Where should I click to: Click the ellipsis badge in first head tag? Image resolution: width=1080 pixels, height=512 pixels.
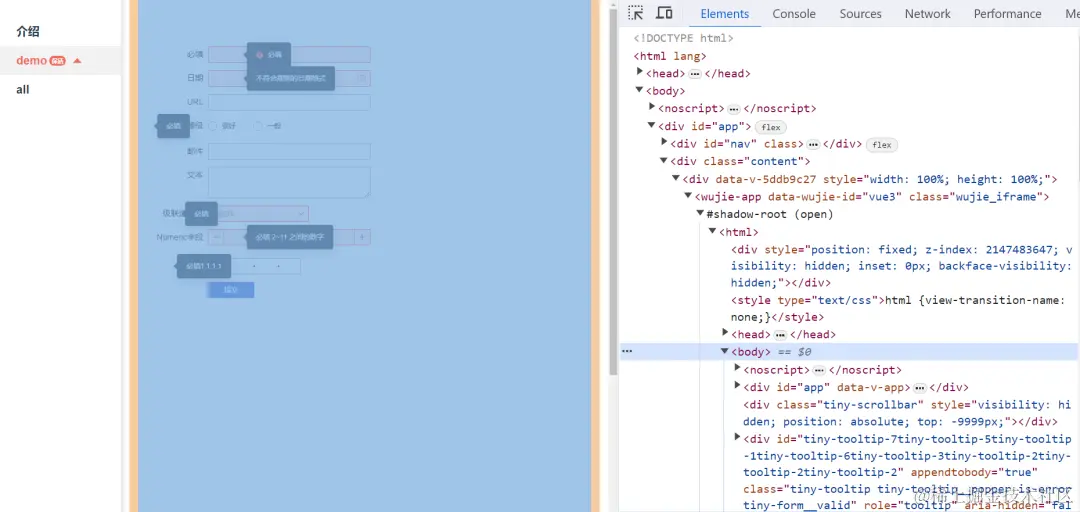click(695, 74)
